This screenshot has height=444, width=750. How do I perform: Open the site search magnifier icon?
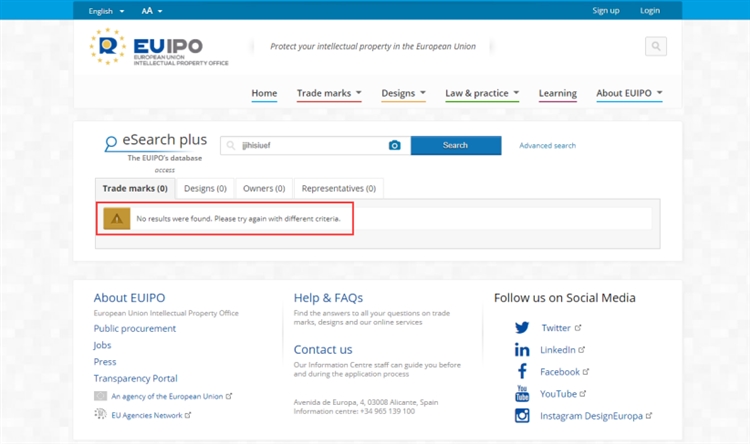[656, 46]
